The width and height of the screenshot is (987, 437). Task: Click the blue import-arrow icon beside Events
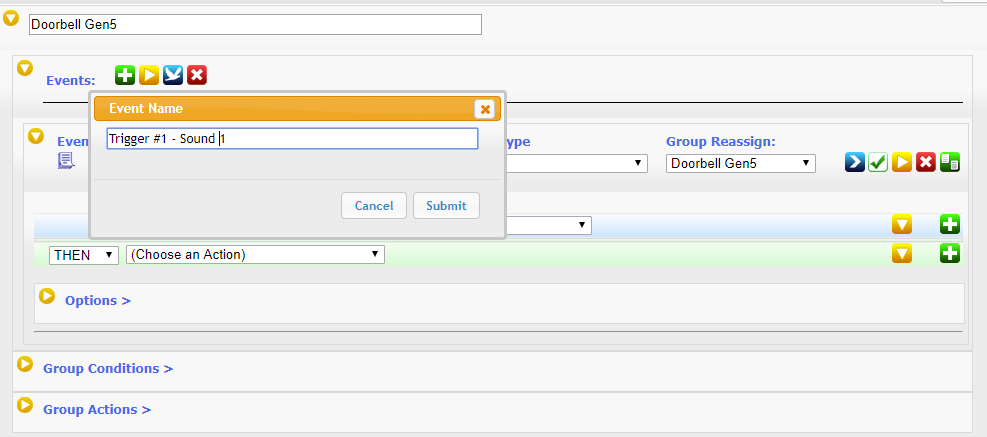(x=173, y=75)
